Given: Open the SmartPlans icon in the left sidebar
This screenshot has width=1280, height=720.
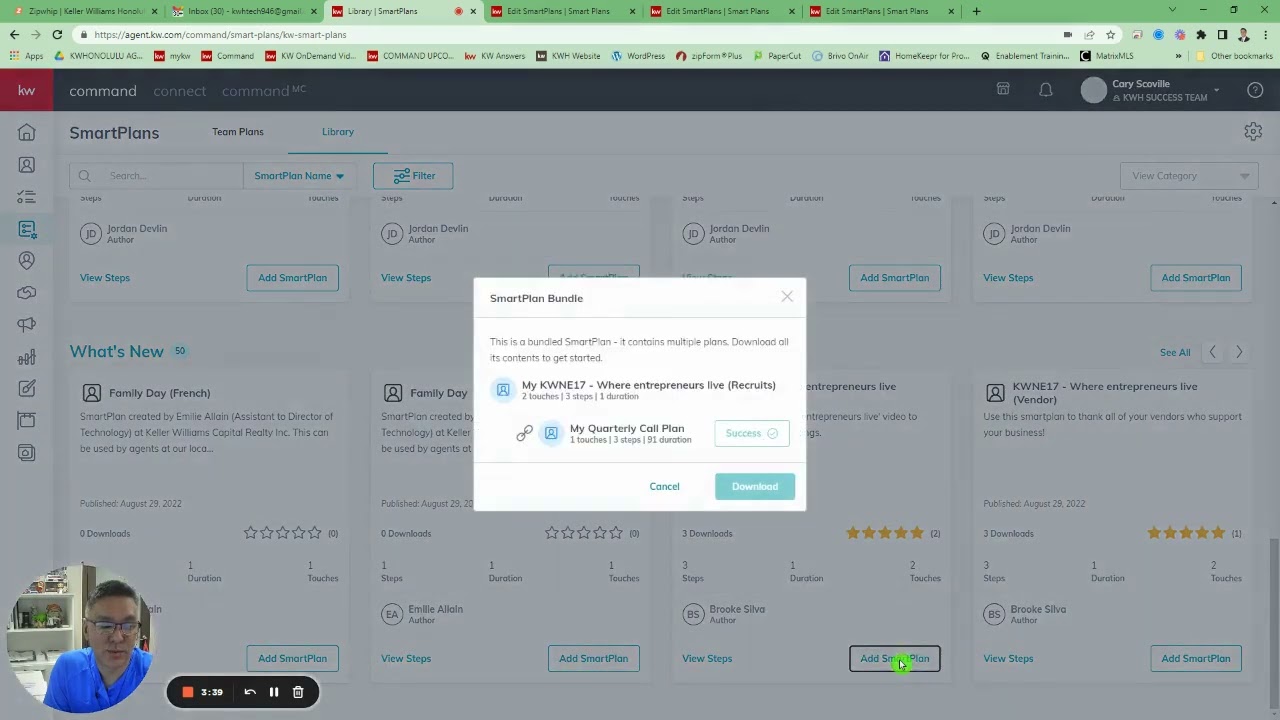Looking at the screenshot, I should 27,229.
